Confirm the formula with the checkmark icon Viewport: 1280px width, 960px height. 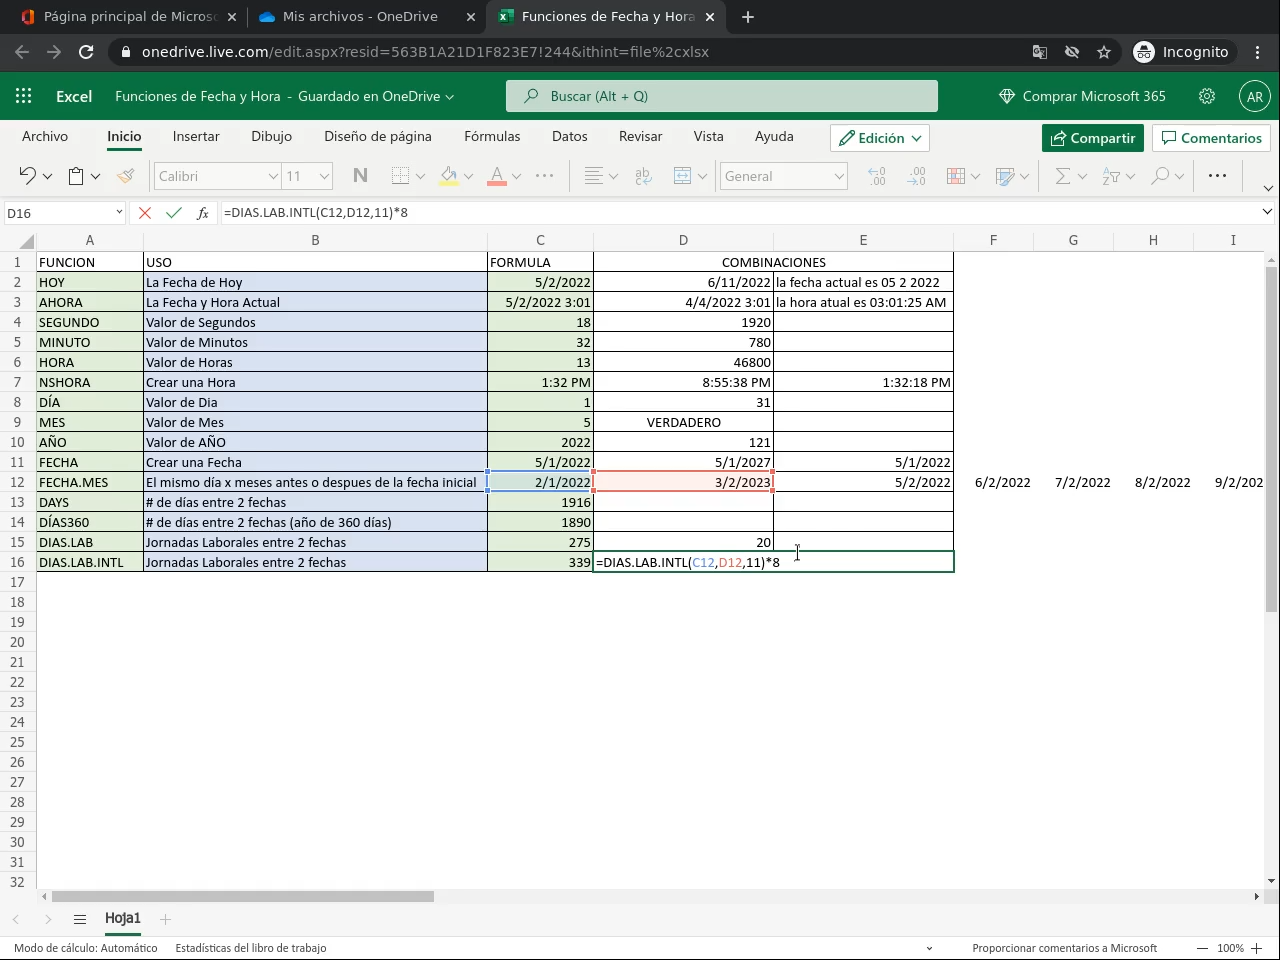point(174,213)
